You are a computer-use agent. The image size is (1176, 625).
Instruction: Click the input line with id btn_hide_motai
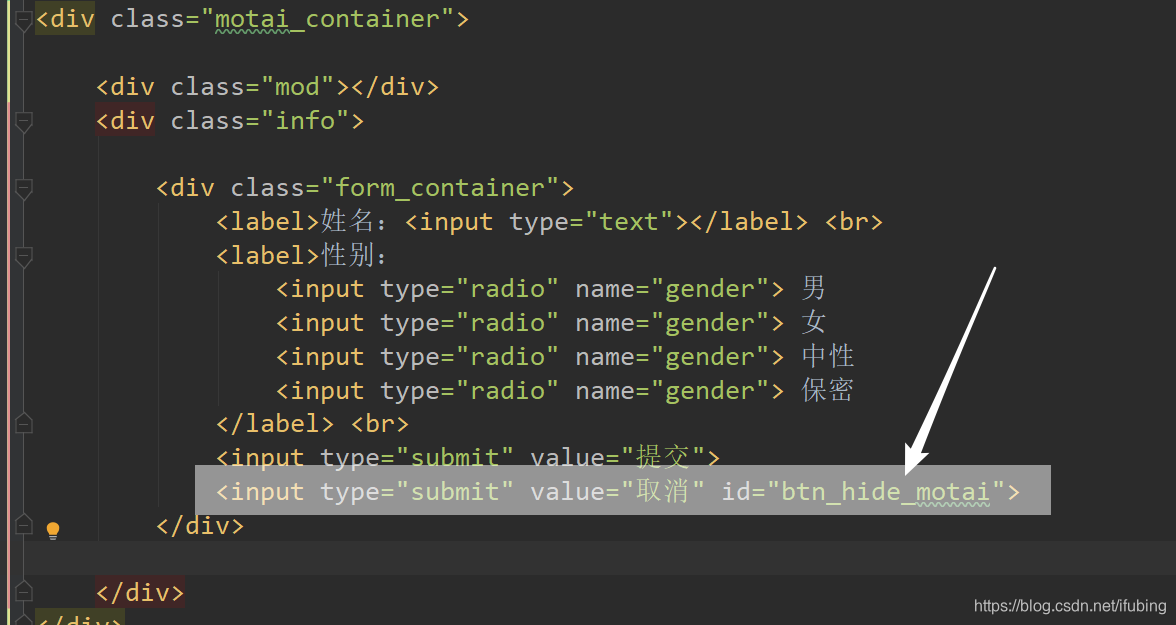[618, 491]
